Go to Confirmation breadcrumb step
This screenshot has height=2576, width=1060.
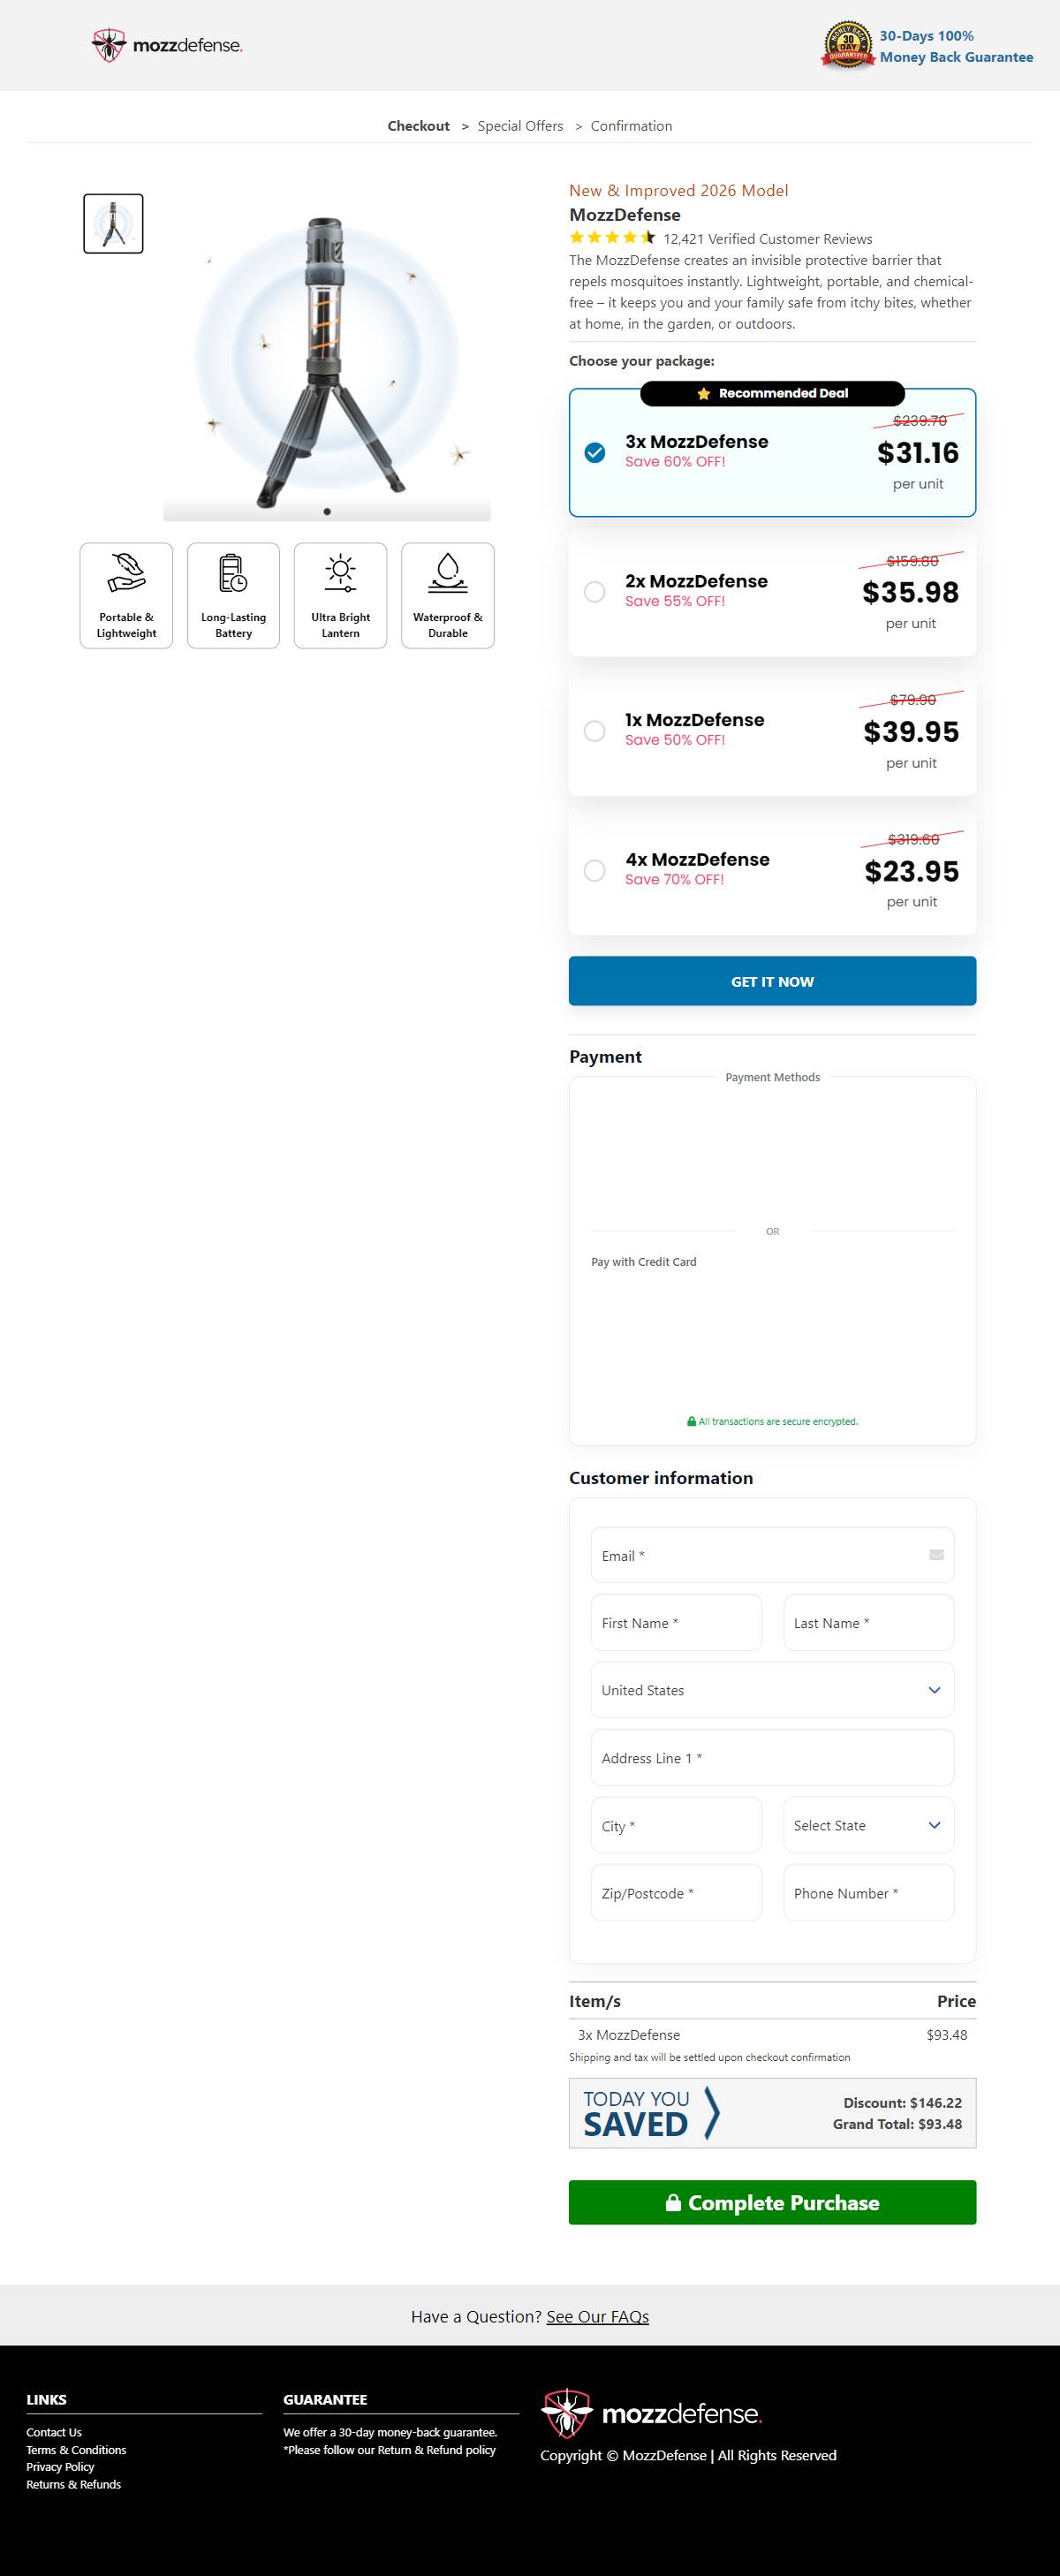pos(631,126)
